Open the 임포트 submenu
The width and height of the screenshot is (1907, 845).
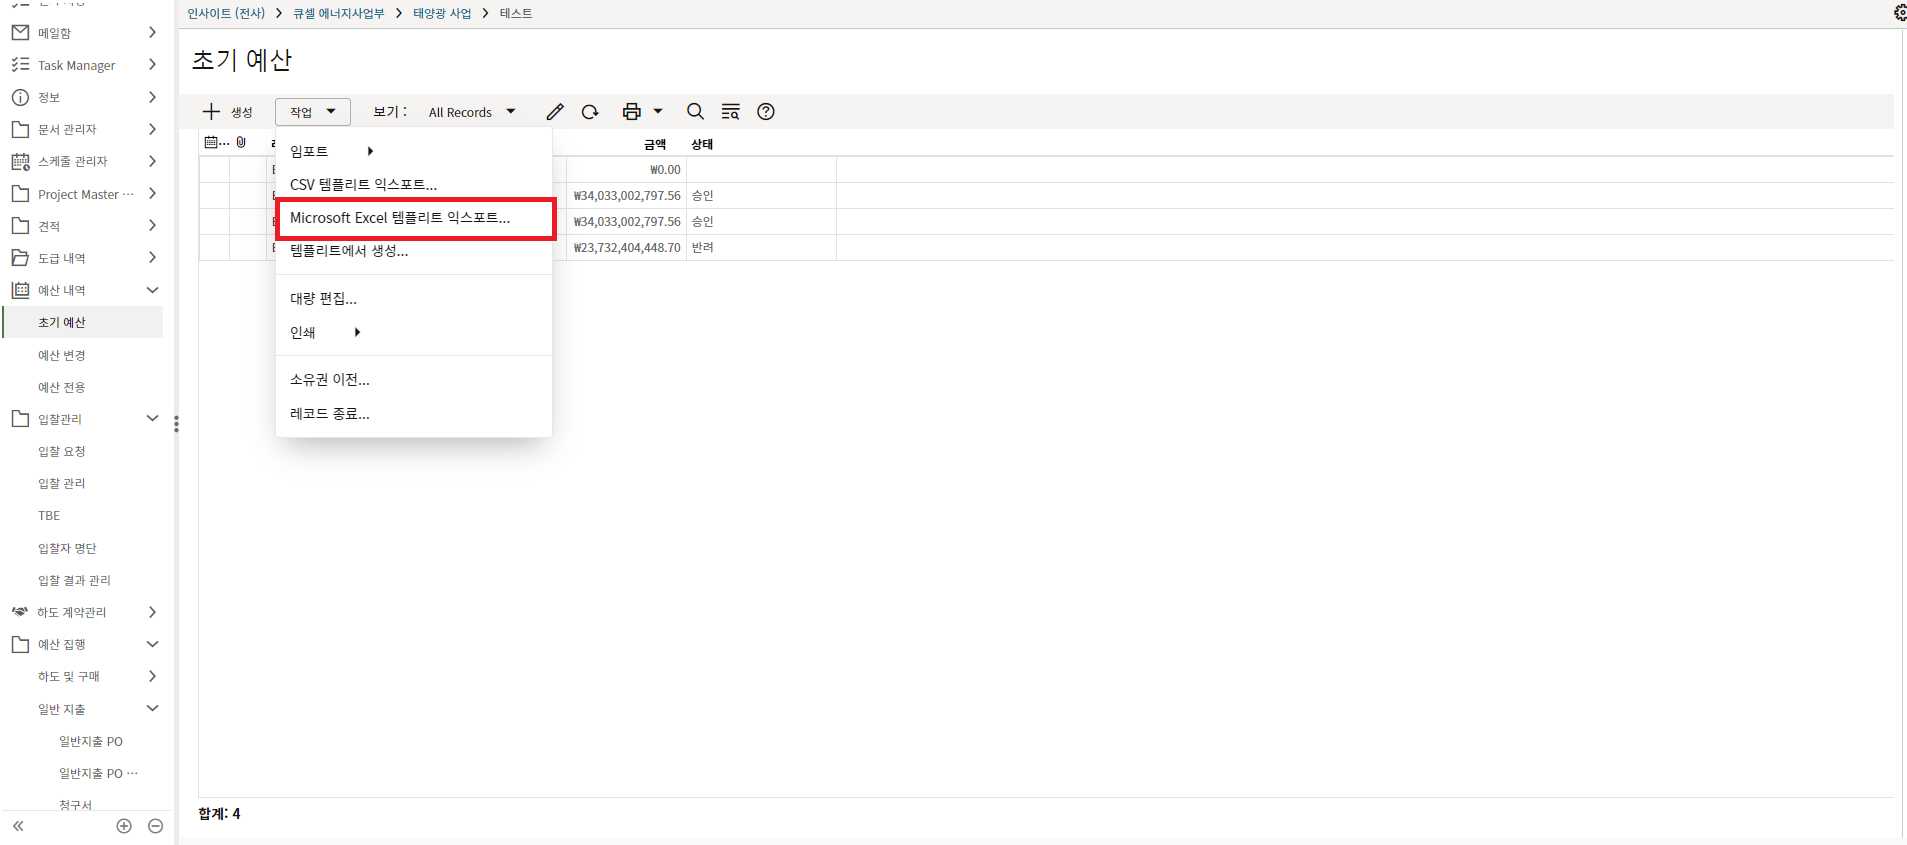(x=330, y=151)
